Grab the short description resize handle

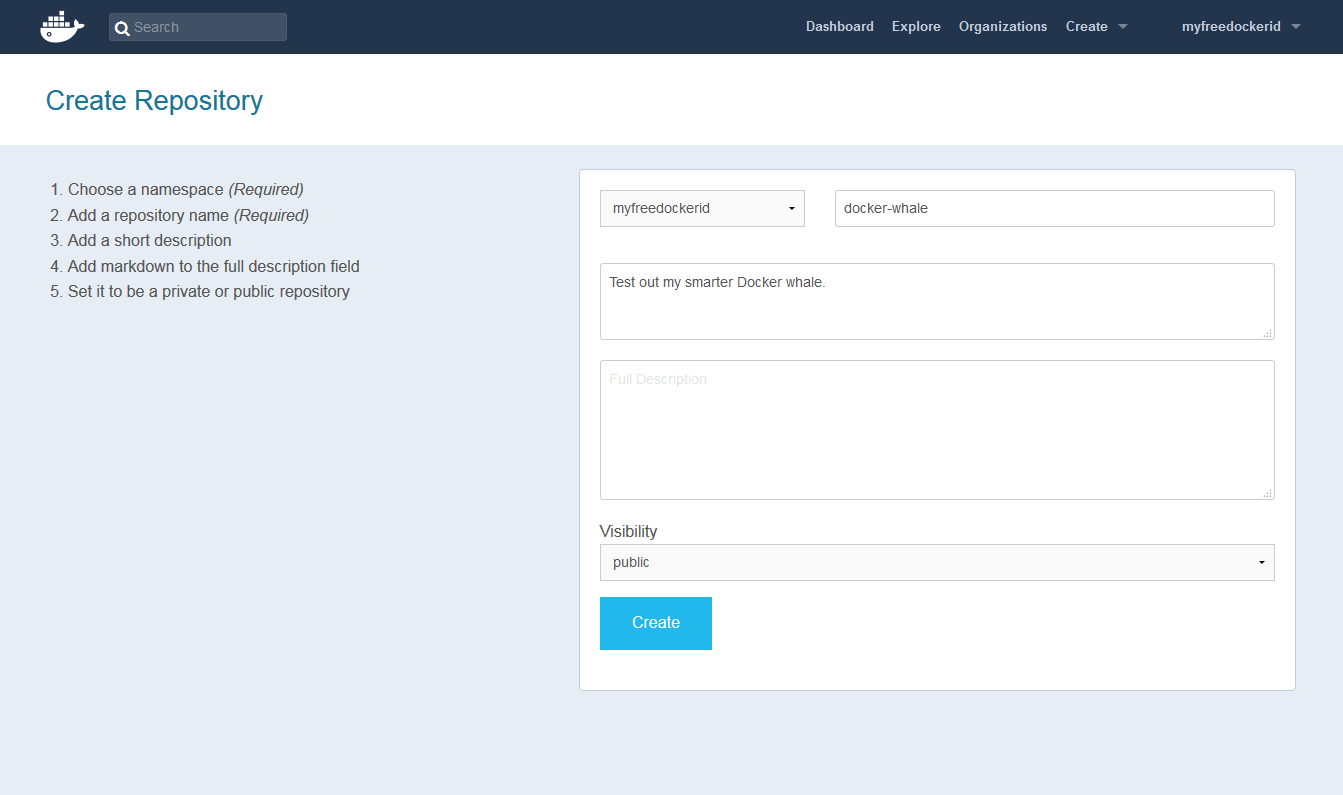[1267, 333]
